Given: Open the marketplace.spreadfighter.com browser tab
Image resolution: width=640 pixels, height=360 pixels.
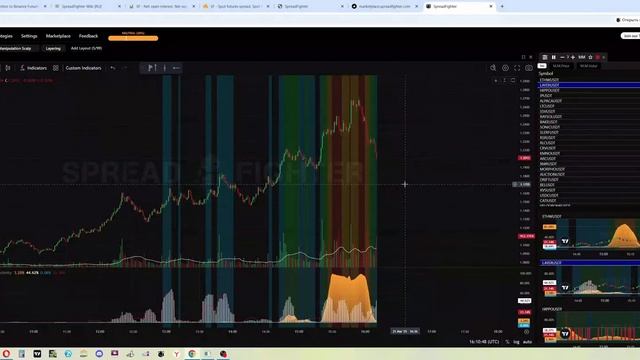Looking at the screenshot, I should click(384, 7).
